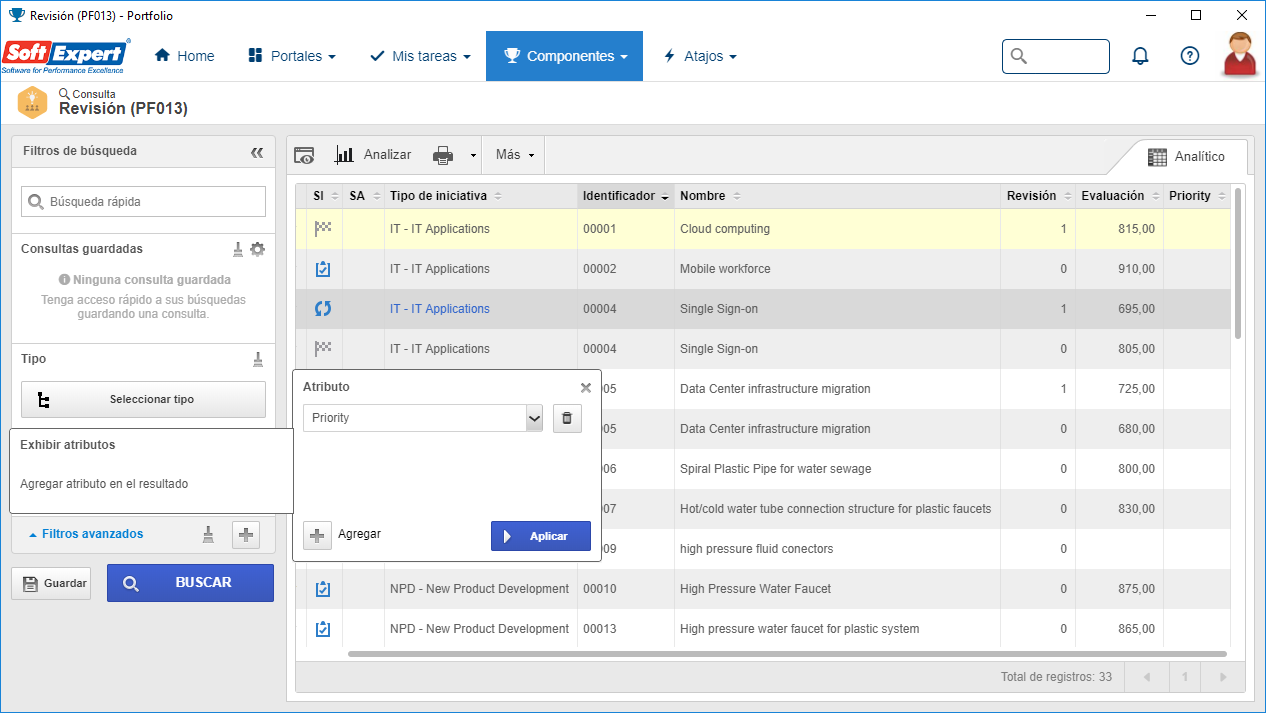This screenshot has height=713, width=1266.
Task: Switch to the Analítico tab
Action: coord(1187,157)
